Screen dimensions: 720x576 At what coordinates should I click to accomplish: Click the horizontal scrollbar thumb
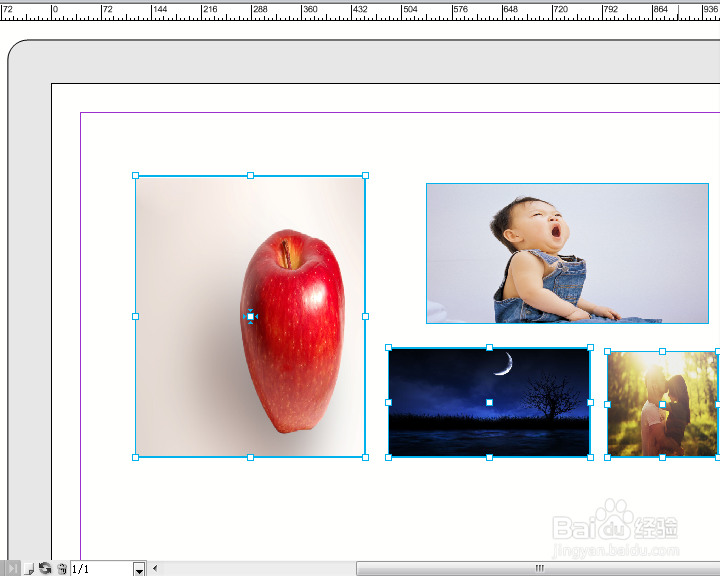point(538,569)
